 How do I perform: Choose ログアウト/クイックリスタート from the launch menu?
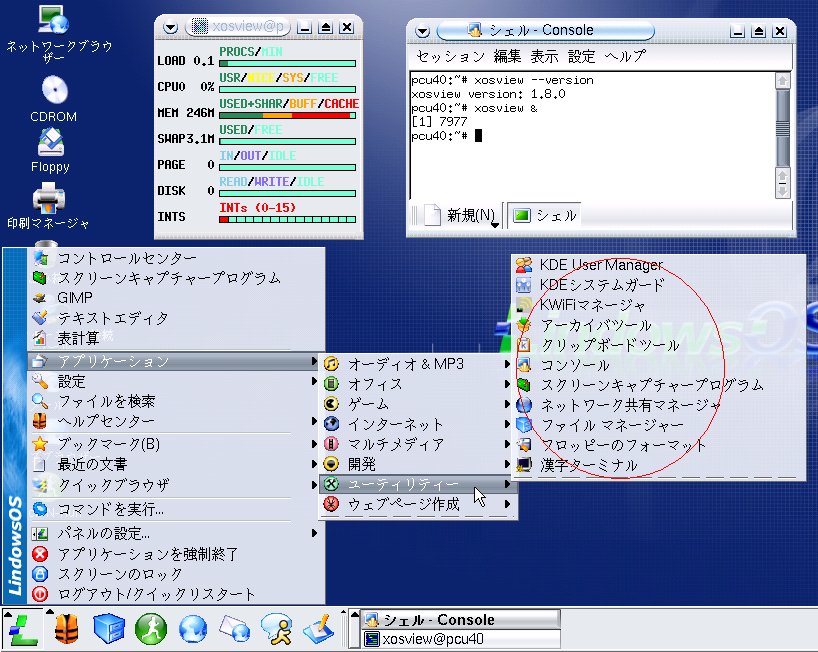(x=176, y=594)
